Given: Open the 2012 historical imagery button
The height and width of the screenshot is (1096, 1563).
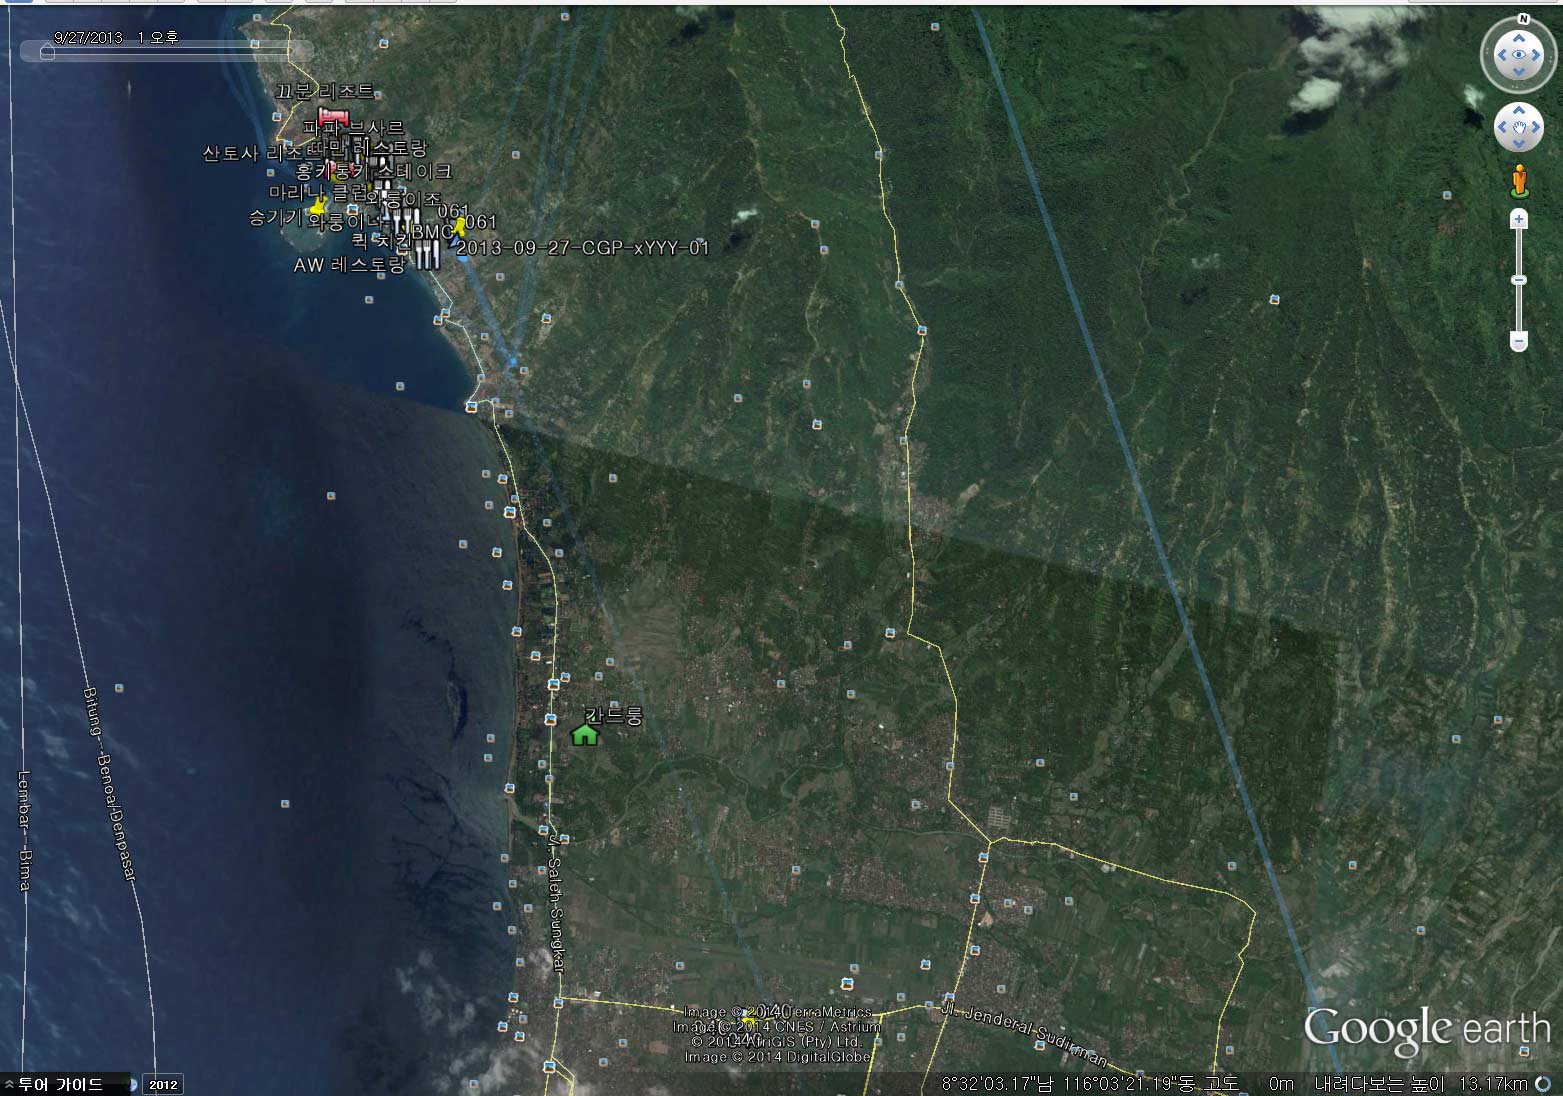Looking at the screenshot, I should [x=163, y=1084].
